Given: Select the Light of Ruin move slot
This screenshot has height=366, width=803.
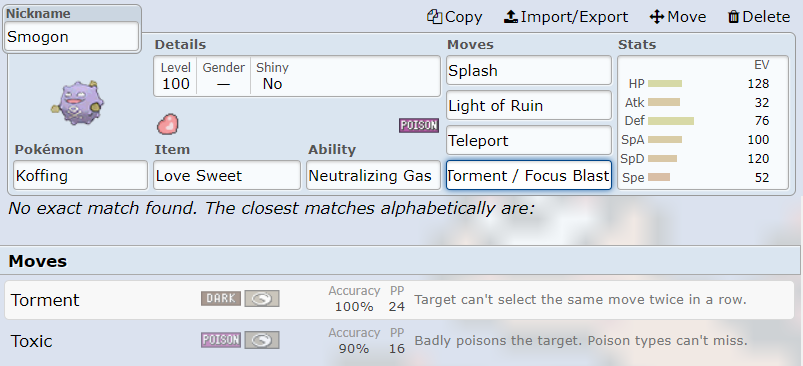Looking at the screenshot, I should pyautogui.click(x=529, y=105).
